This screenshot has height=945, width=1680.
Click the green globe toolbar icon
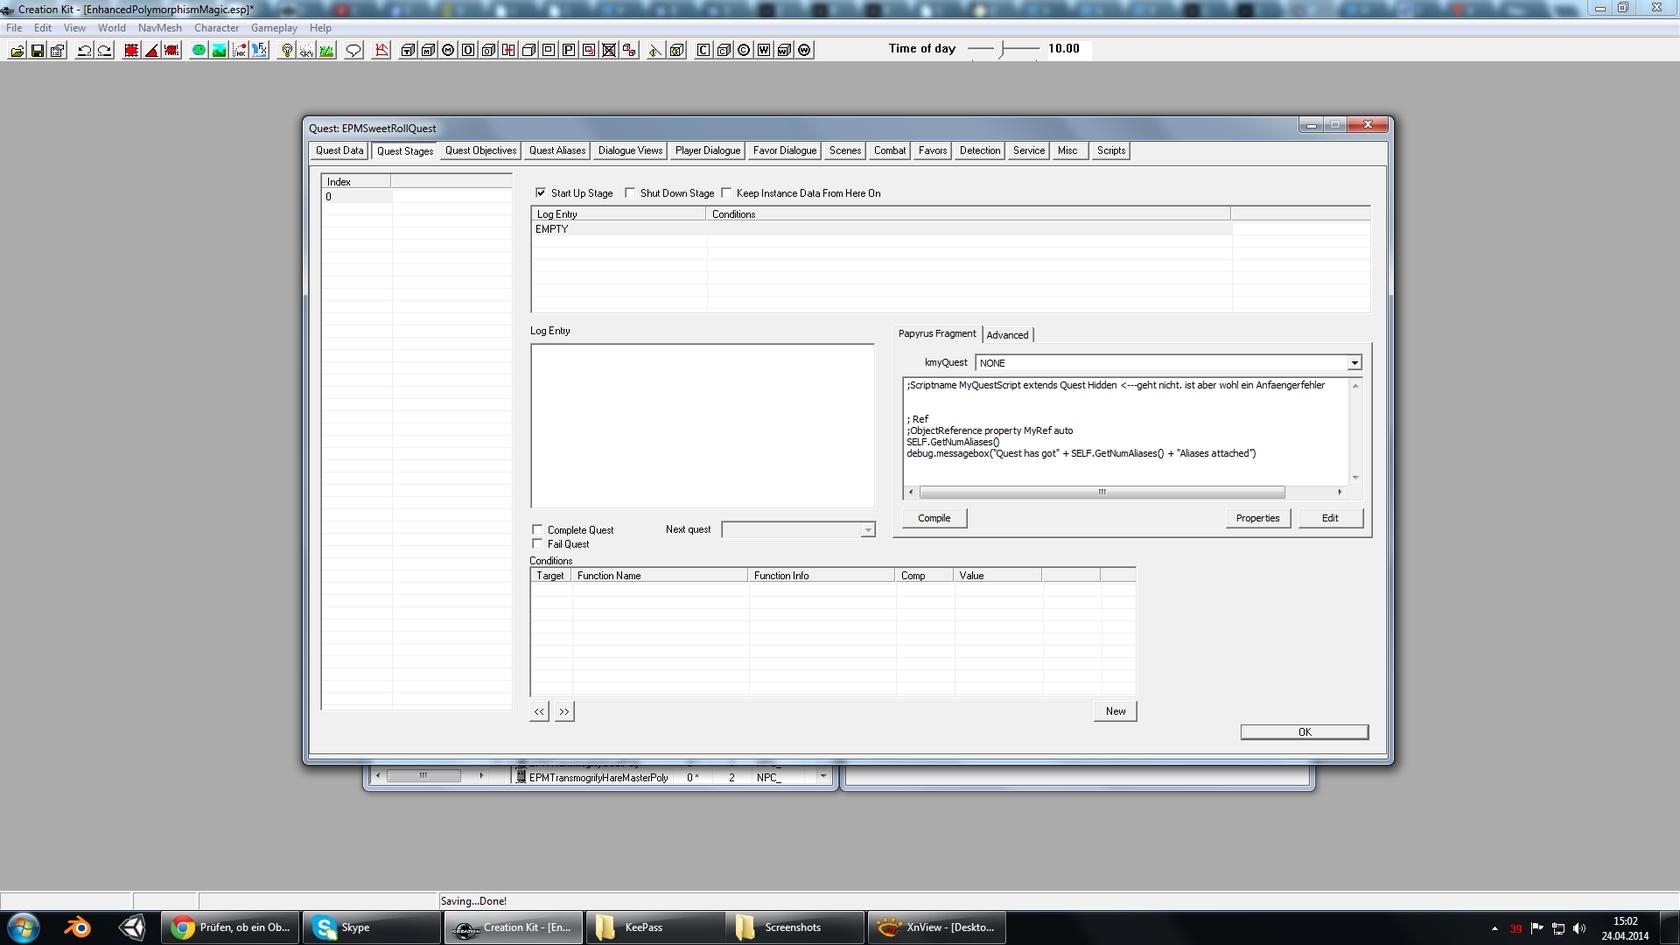point(199,50)
